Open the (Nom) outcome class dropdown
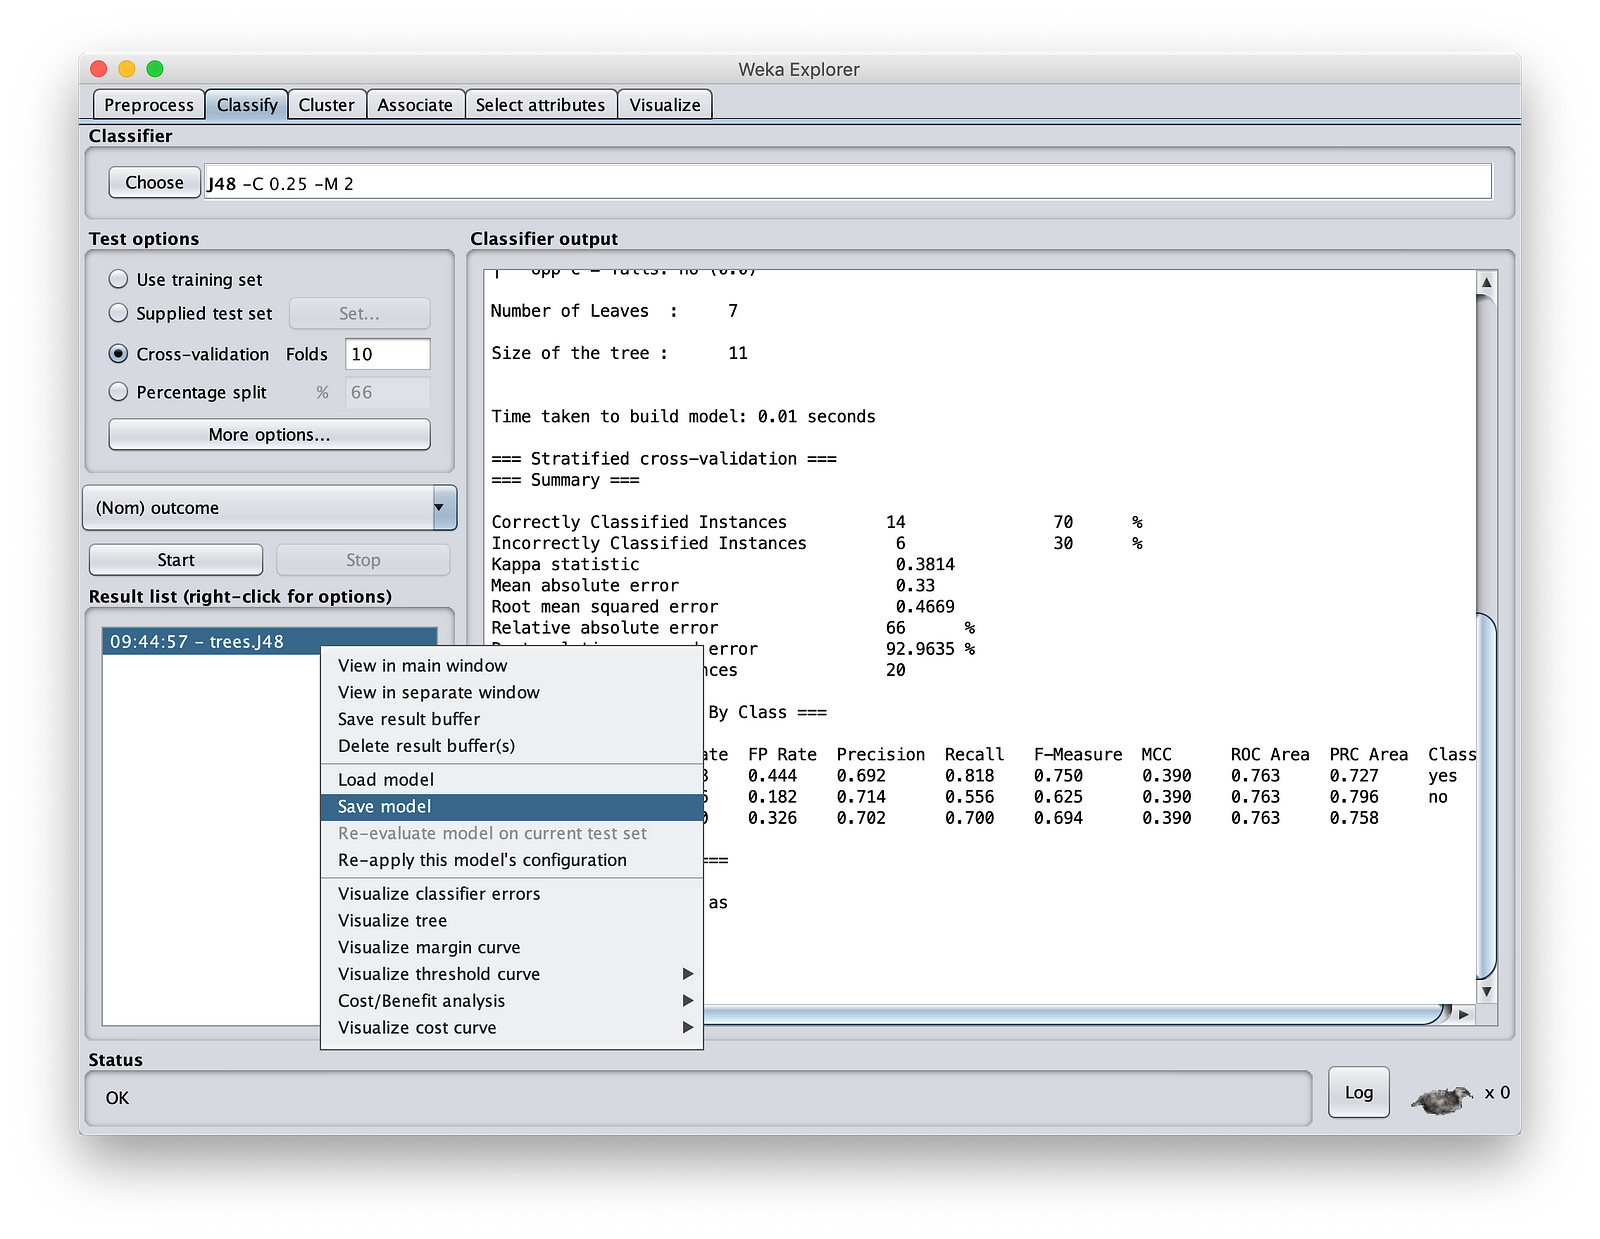 269,508
